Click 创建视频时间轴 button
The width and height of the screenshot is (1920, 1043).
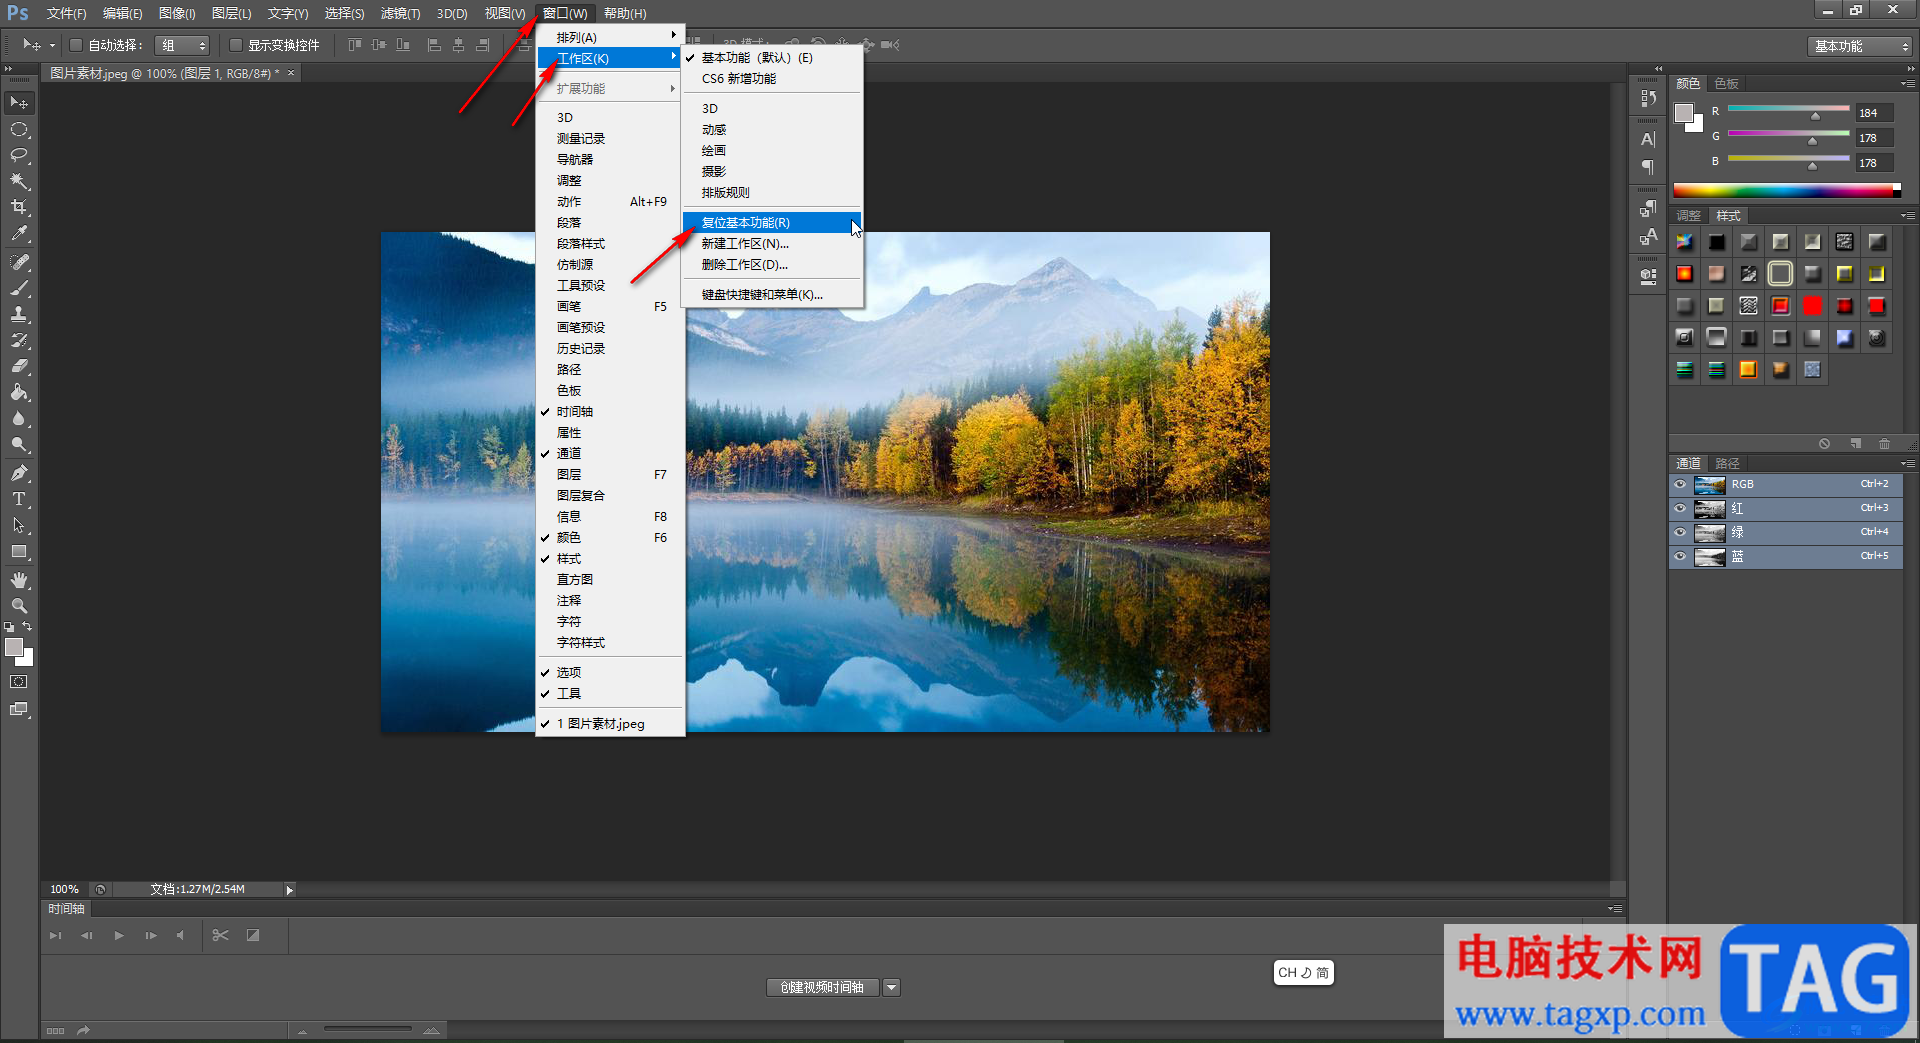(822, 988)
